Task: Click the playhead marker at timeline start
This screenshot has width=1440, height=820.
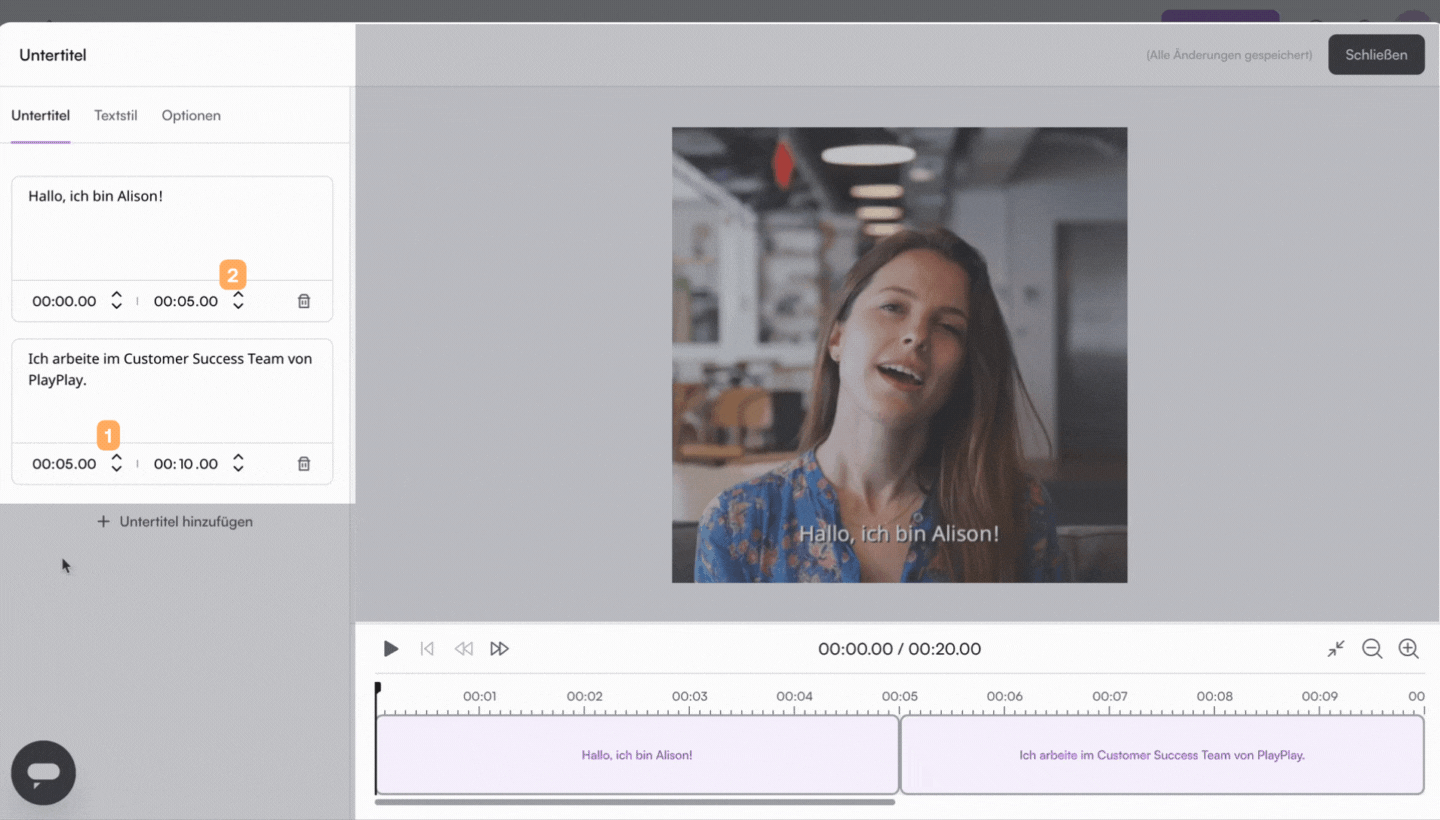Action: point(377,689)
